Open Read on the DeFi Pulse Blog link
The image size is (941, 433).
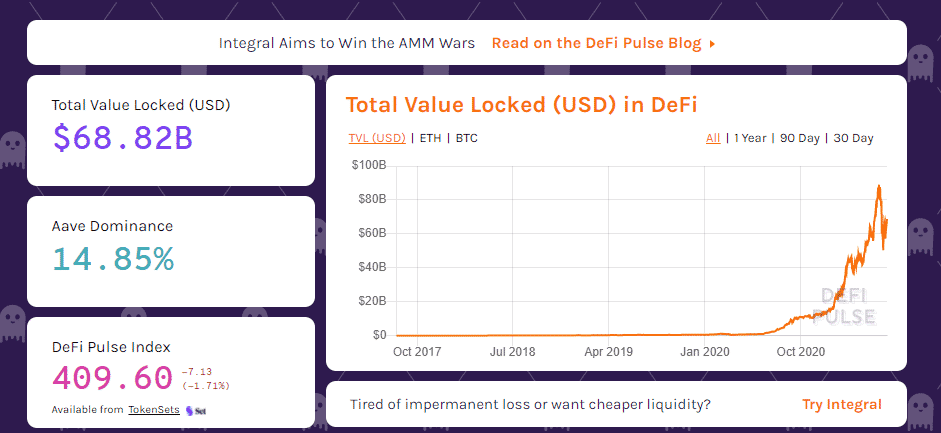tap(597, 44)
